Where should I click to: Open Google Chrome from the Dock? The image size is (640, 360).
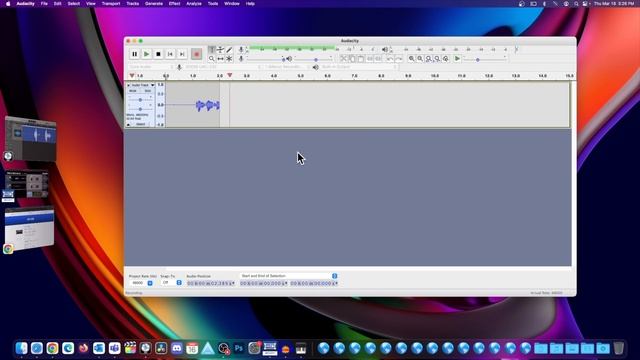click(x=52, y=348)
